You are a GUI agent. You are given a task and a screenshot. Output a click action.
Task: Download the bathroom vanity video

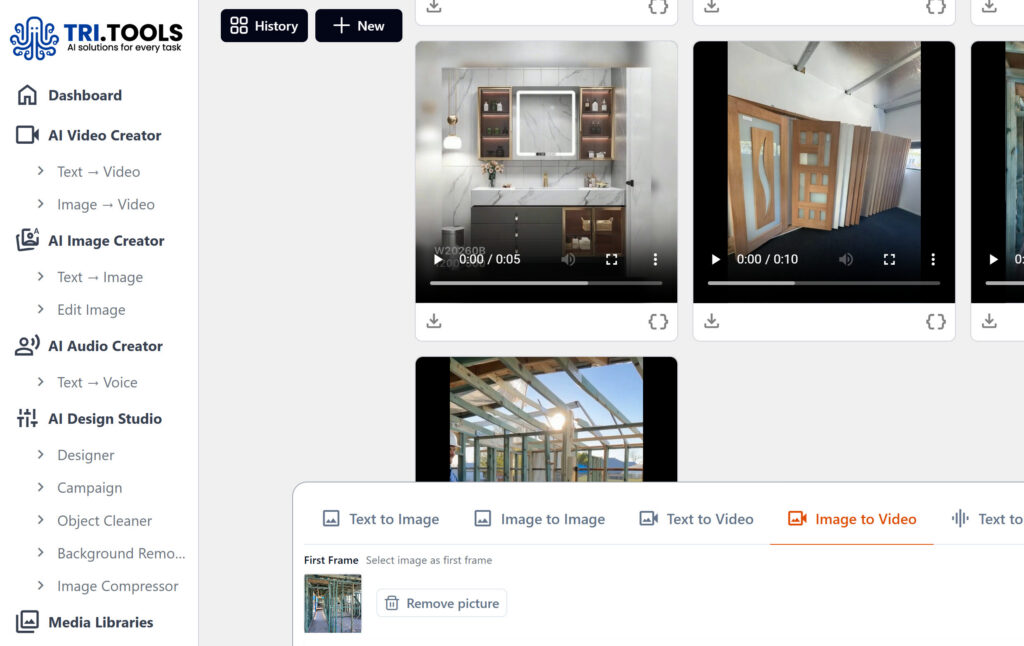click(x=434, y=320)
